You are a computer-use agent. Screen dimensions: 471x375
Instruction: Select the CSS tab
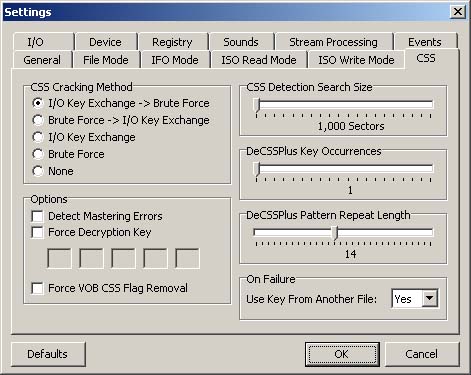point(426,58)
